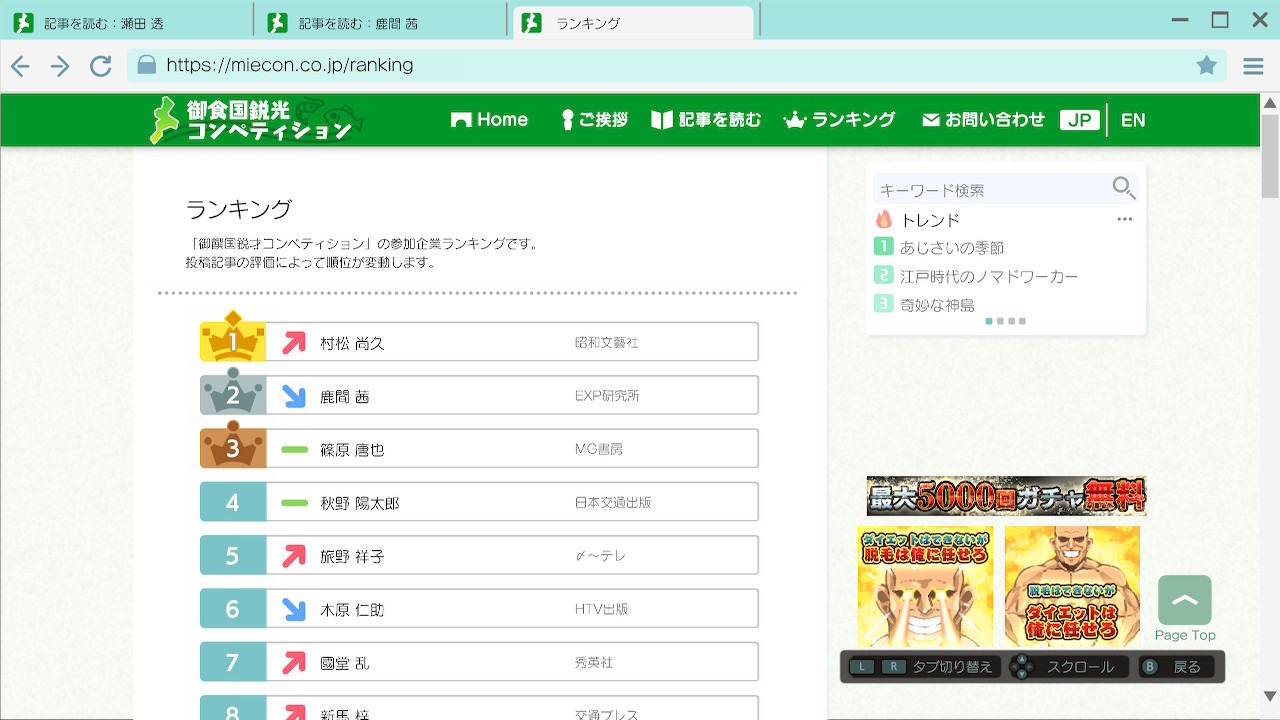Image resolution: width=1280 pixels, height=720 pixels.
Task: Click the 最大5000回ガチャ無料 banner ad
Action: pyautogui.click(x=1006, y=496)
